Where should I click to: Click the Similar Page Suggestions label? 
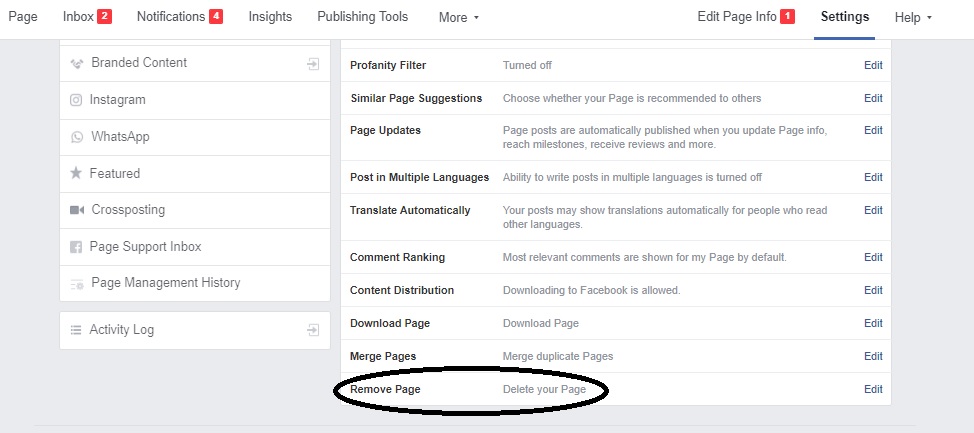click(416, 98)
